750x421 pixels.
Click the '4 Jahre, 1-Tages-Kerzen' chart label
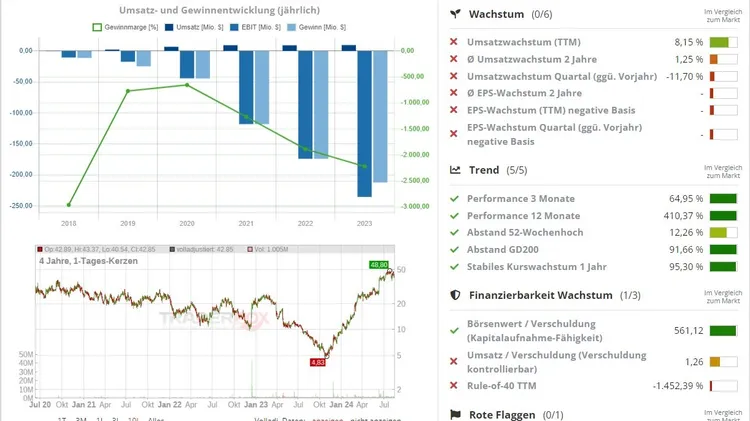coord(88,261)
